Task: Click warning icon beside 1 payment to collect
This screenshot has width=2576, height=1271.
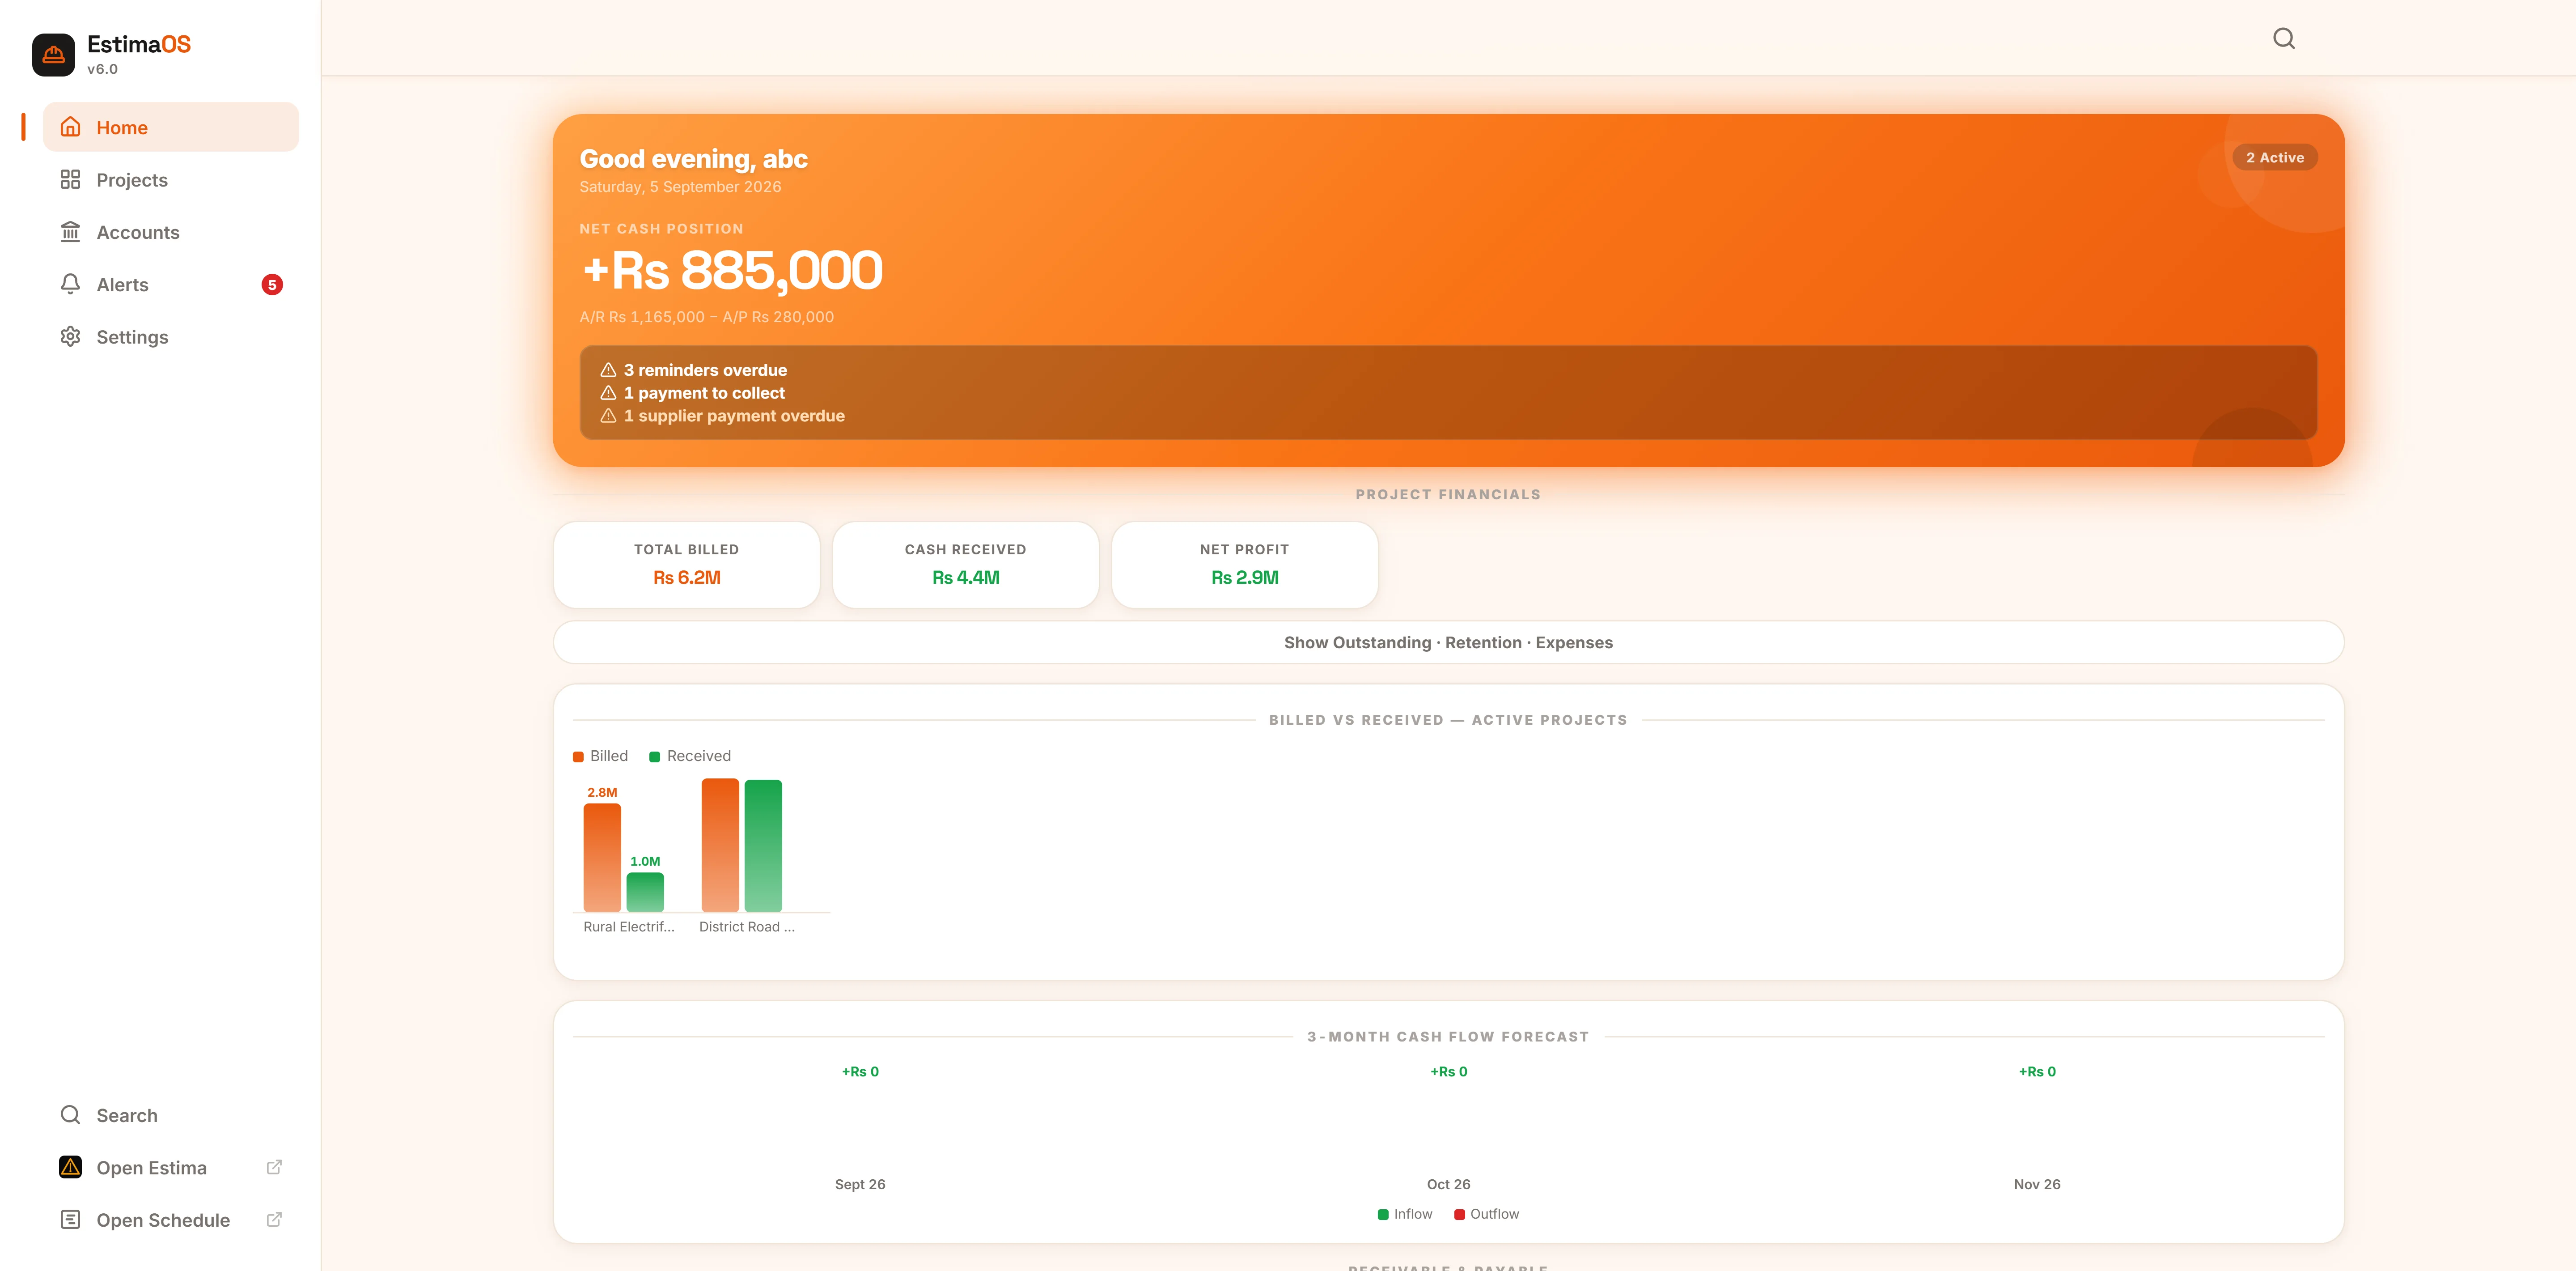Action: (608, 393)
